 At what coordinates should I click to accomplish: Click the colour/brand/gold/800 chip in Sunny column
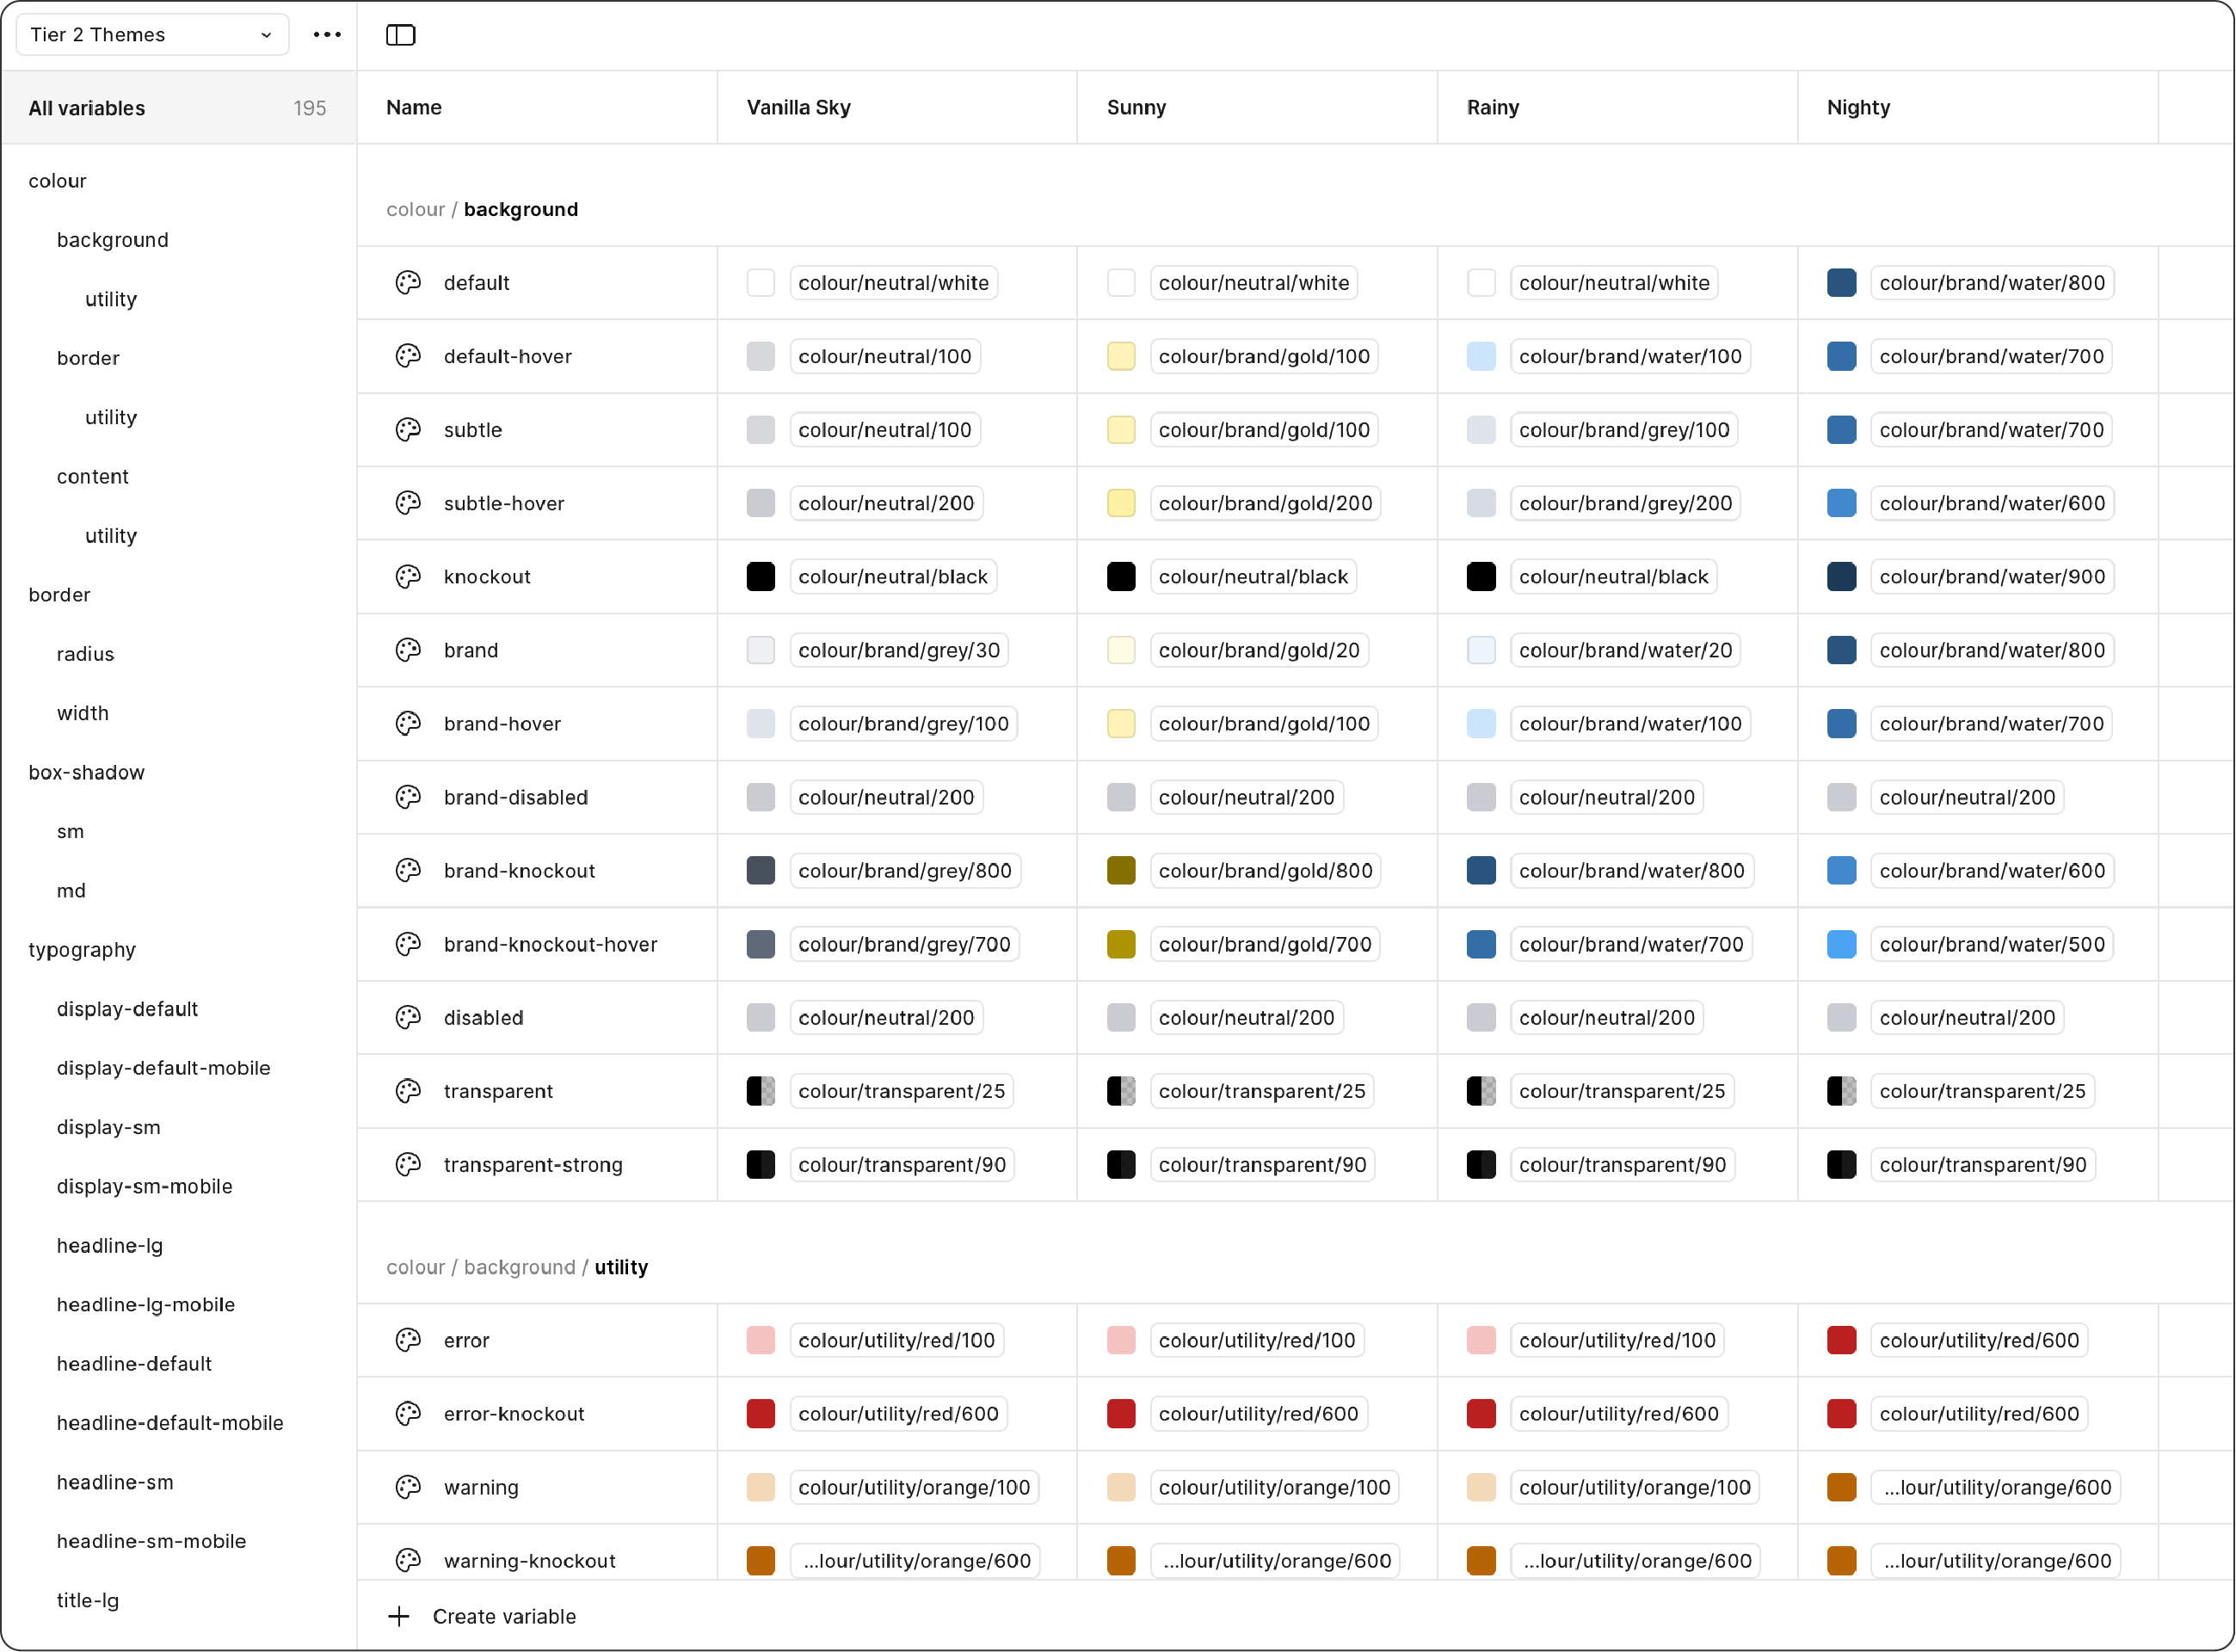[1265, 870]
